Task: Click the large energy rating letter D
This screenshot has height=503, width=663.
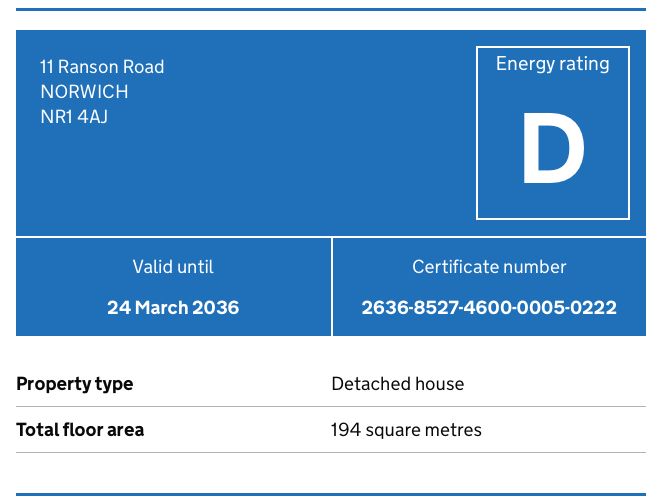Action: point(553,148)
